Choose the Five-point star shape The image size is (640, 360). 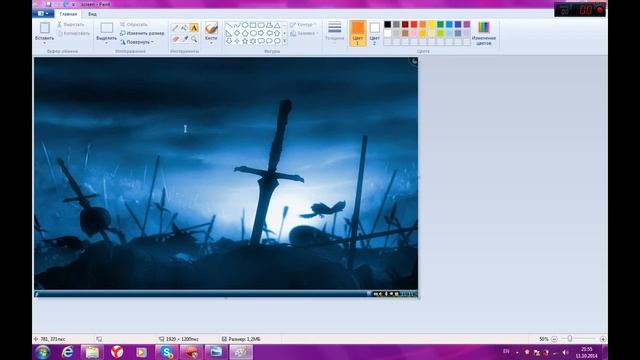pyautogui.click(x=245, y=41)
